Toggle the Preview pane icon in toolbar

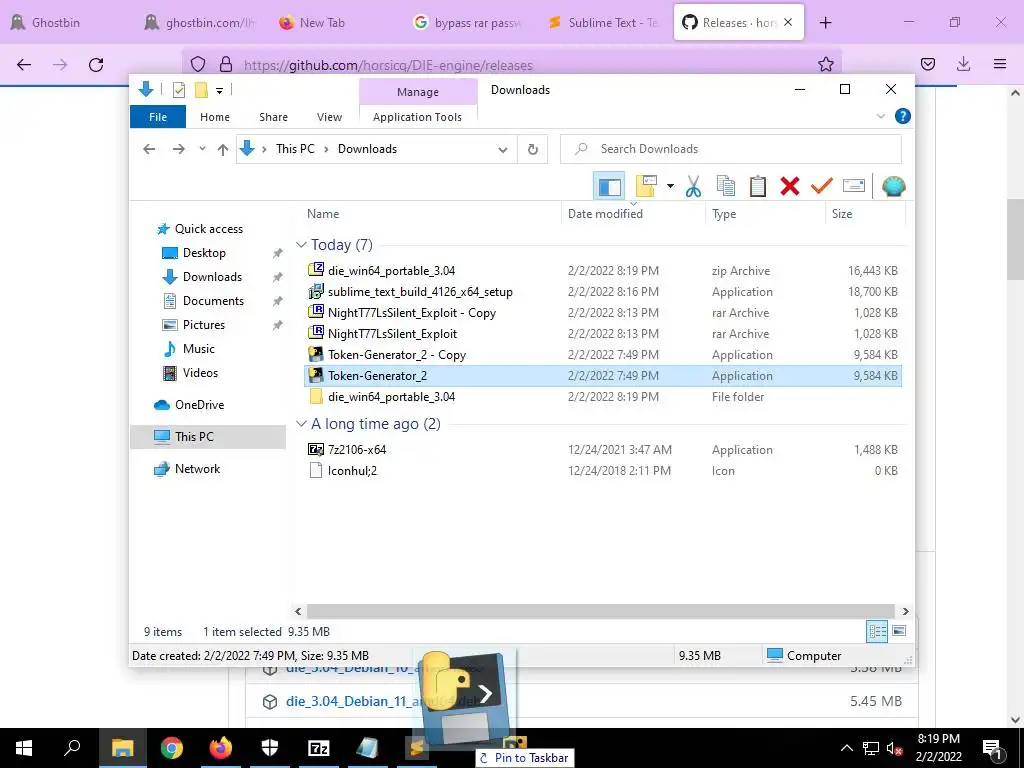[x=609, y=187]
